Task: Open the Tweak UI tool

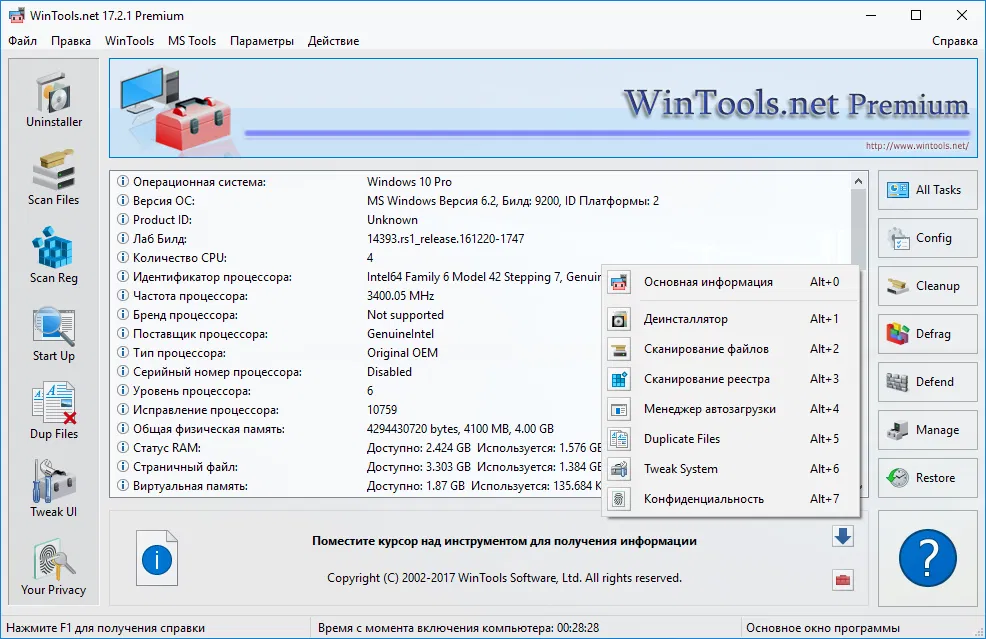Action: point(53,490)
